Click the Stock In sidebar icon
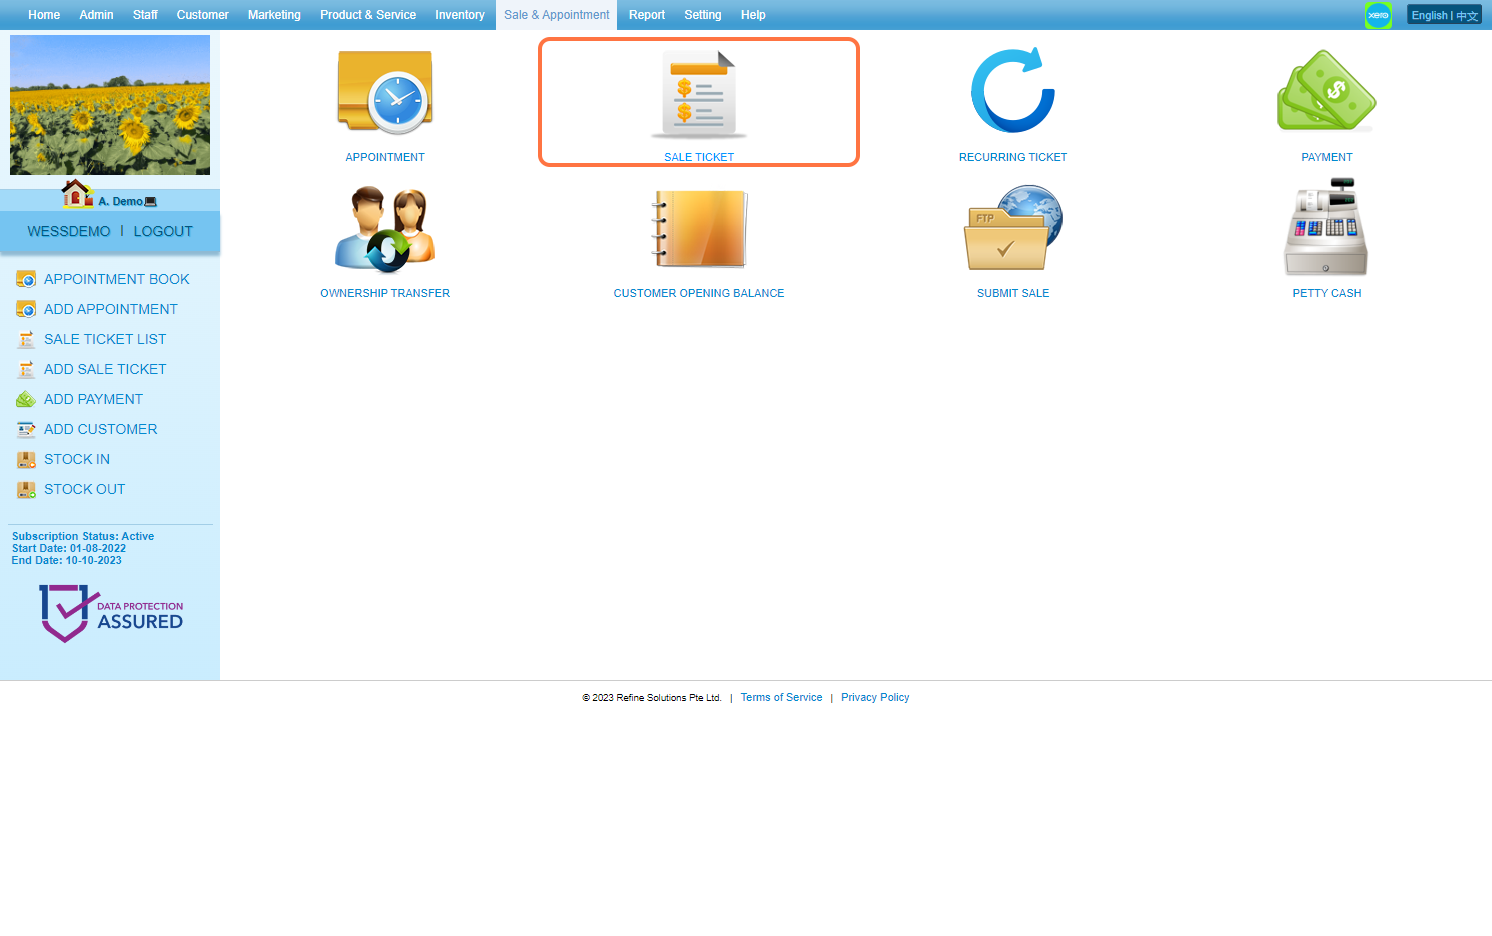This screenshot has height=936, width=1492. (26, 459)
